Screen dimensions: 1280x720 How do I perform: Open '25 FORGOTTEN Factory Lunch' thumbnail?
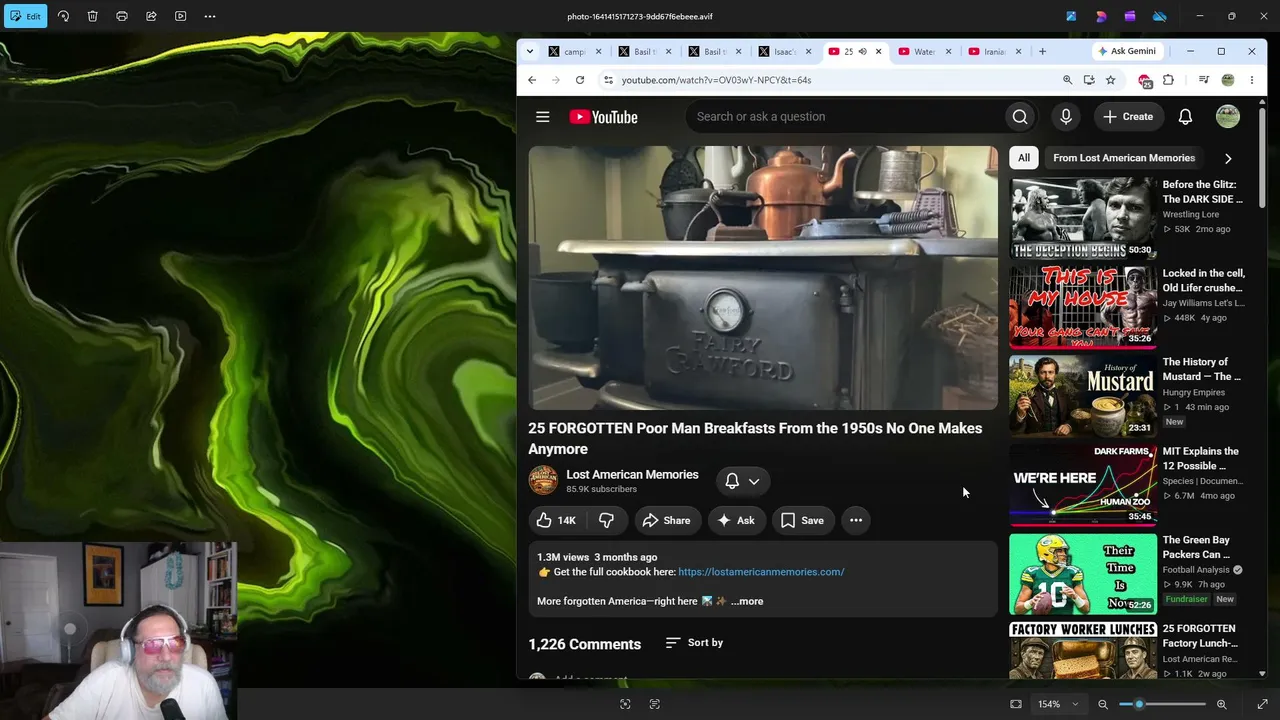pos(1082,650)
